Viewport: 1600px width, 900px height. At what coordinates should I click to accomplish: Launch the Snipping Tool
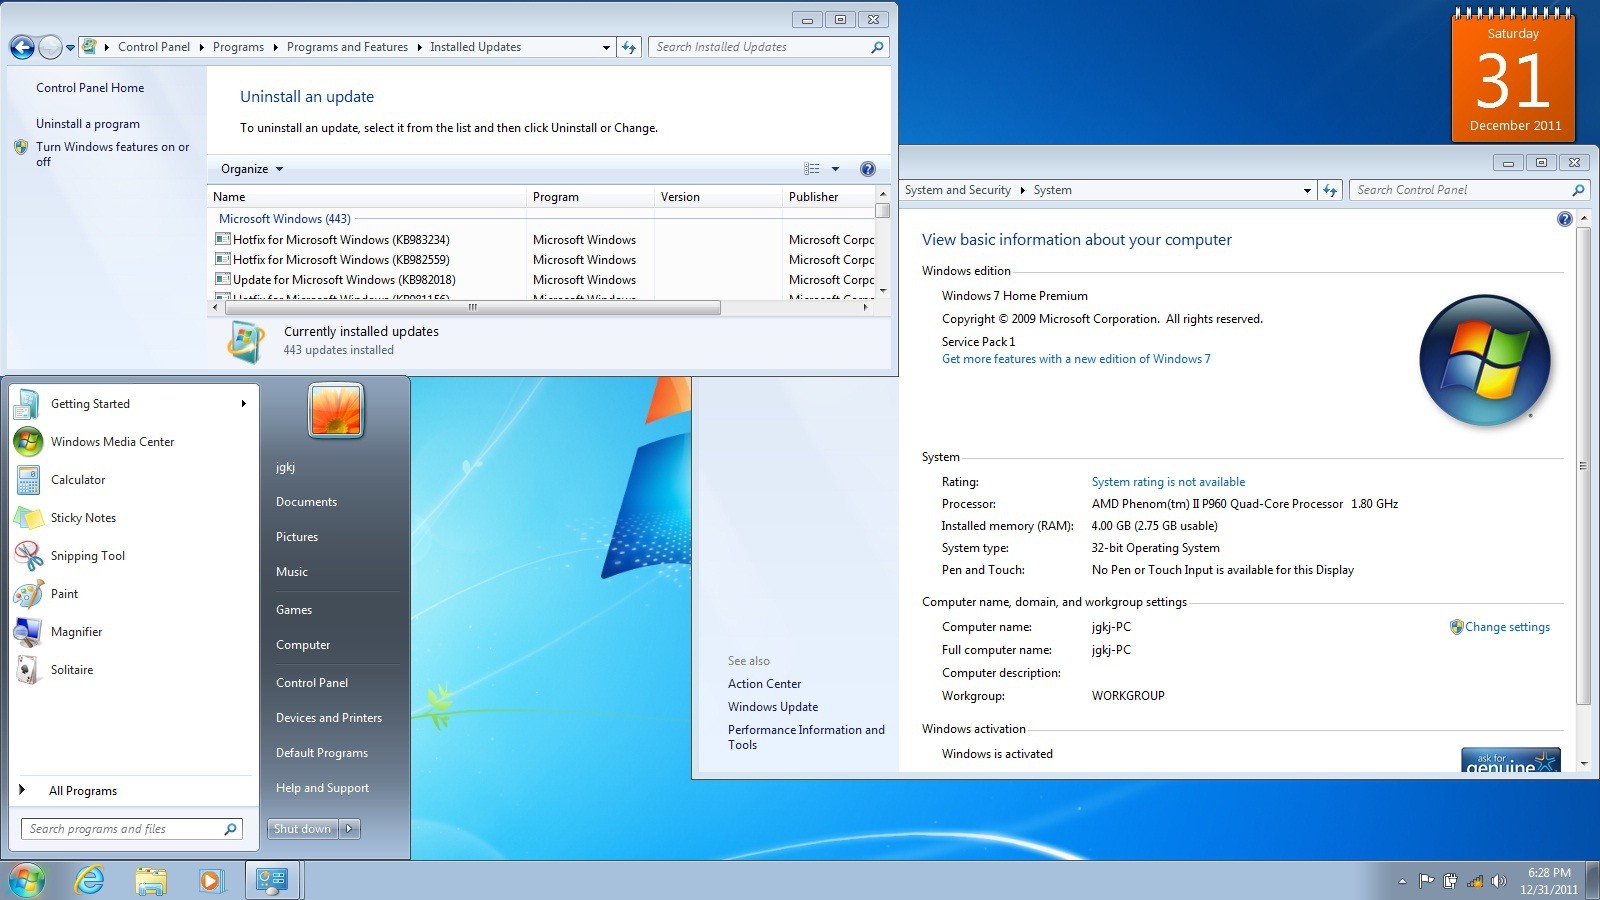(x=133, y=556)
